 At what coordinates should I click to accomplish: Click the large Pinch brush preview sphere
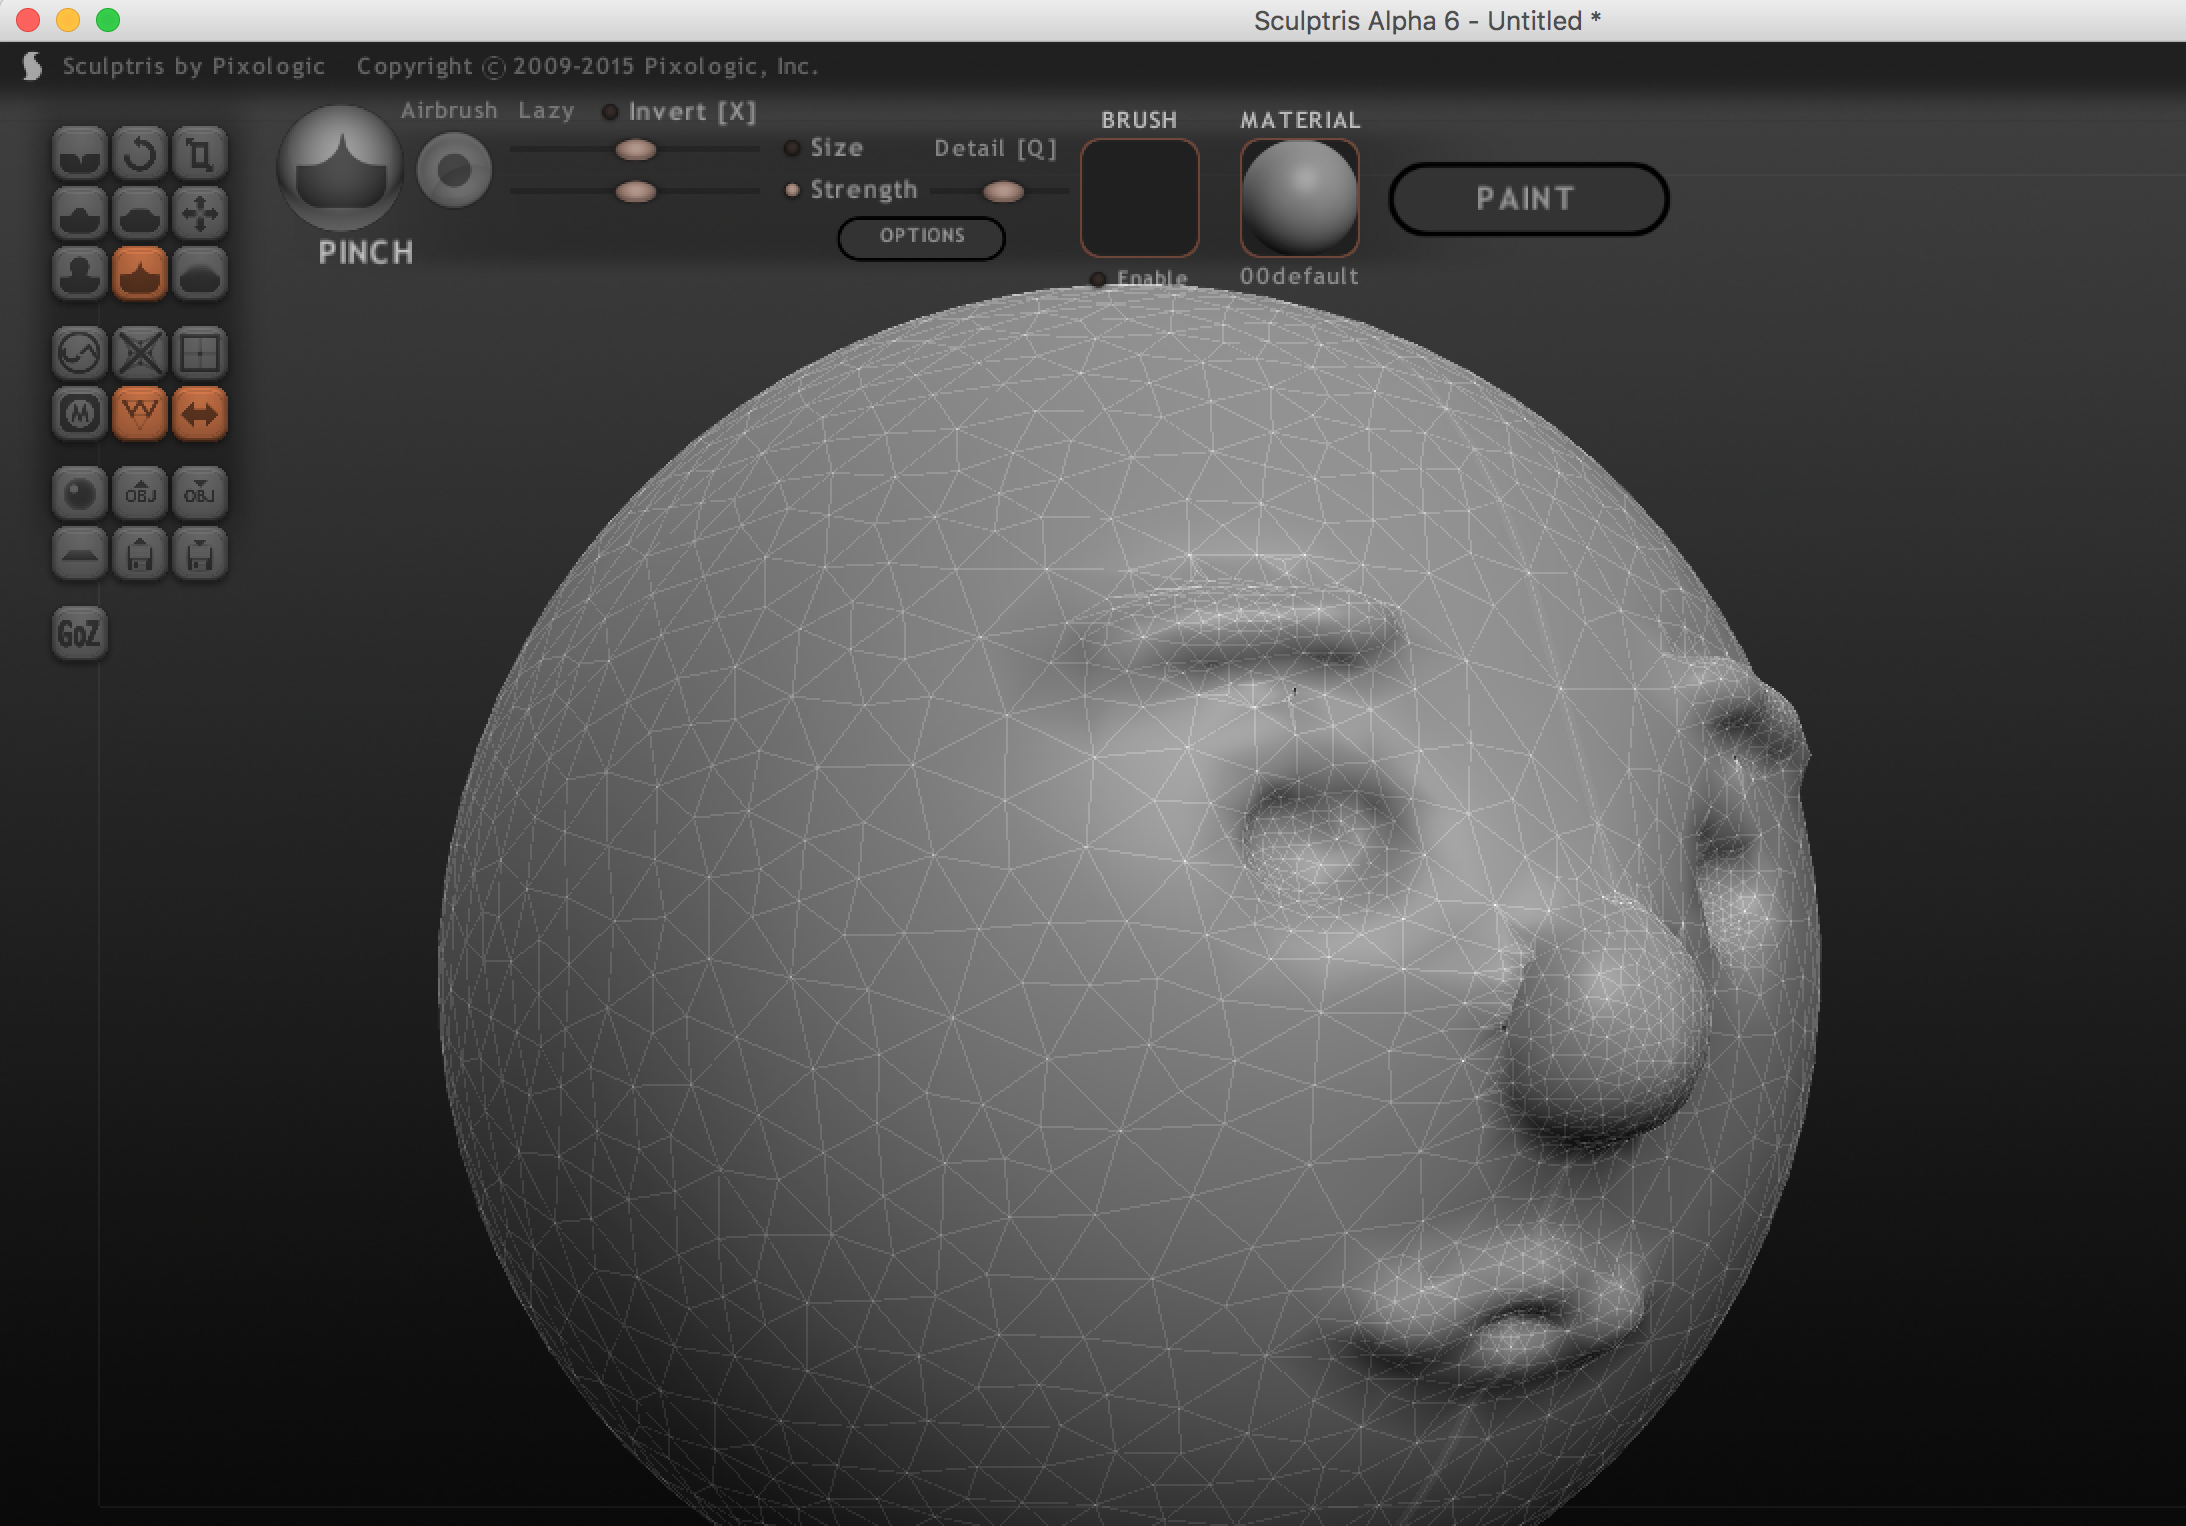340,169
